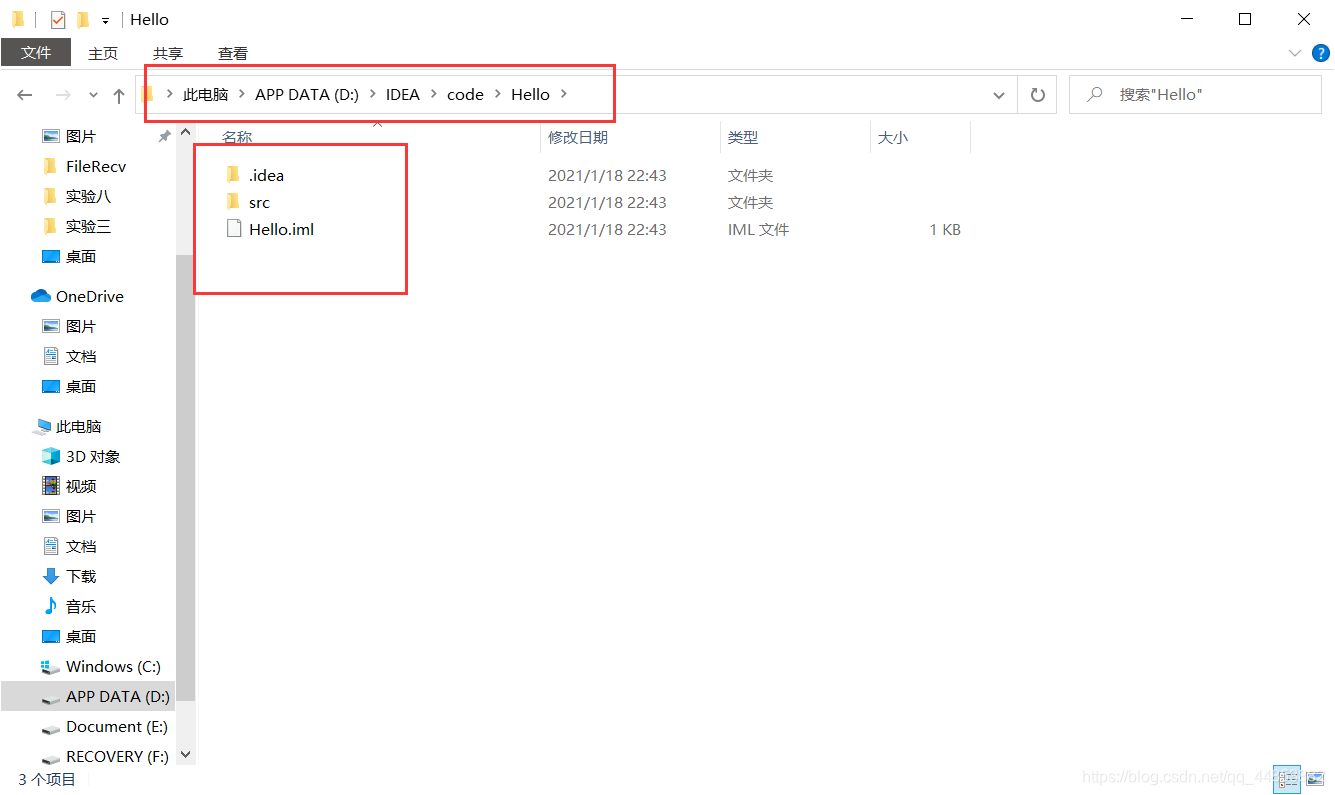The width and height of the screenshot is (1335, 795).
Task: Expand the chevron after 此电脑 in breadcrumb
Action: click(241, 94)
